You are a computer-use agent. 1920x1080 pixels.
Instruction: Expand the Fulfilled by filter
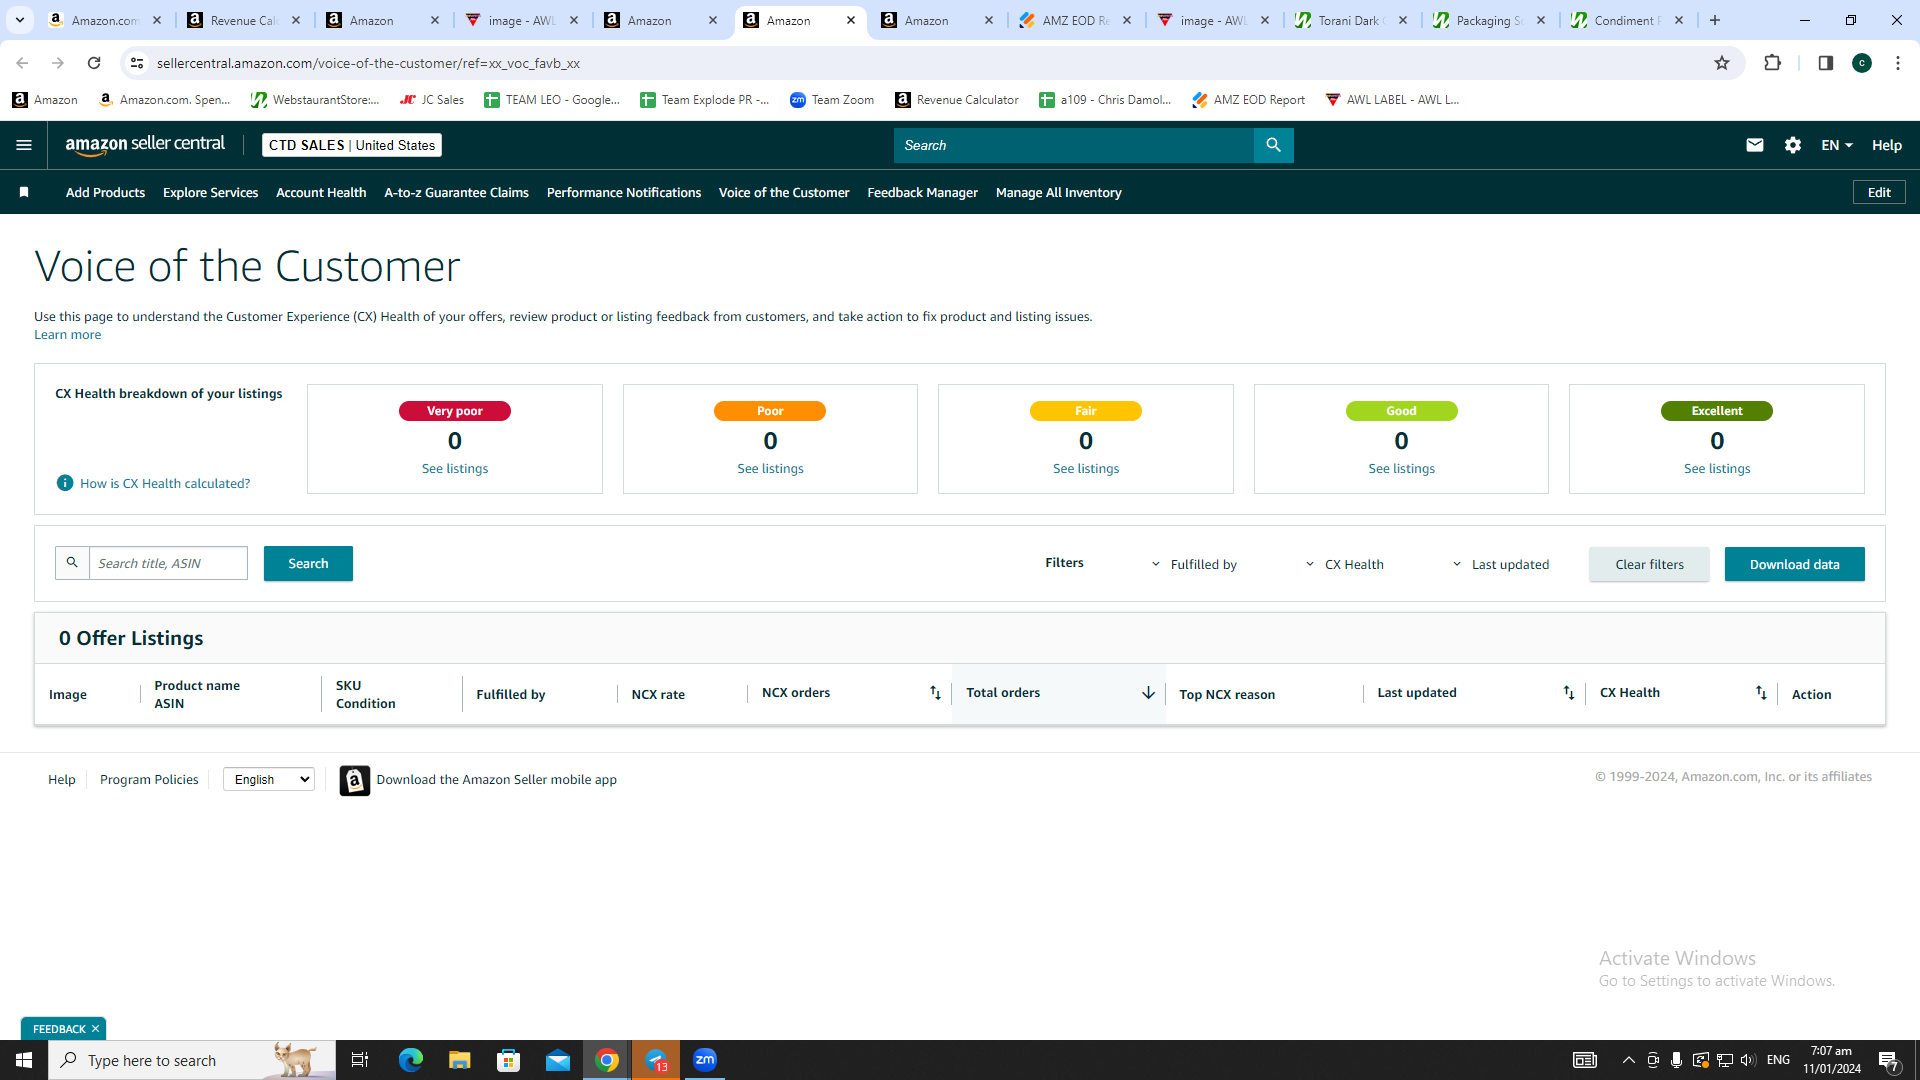click(1194, 564)
